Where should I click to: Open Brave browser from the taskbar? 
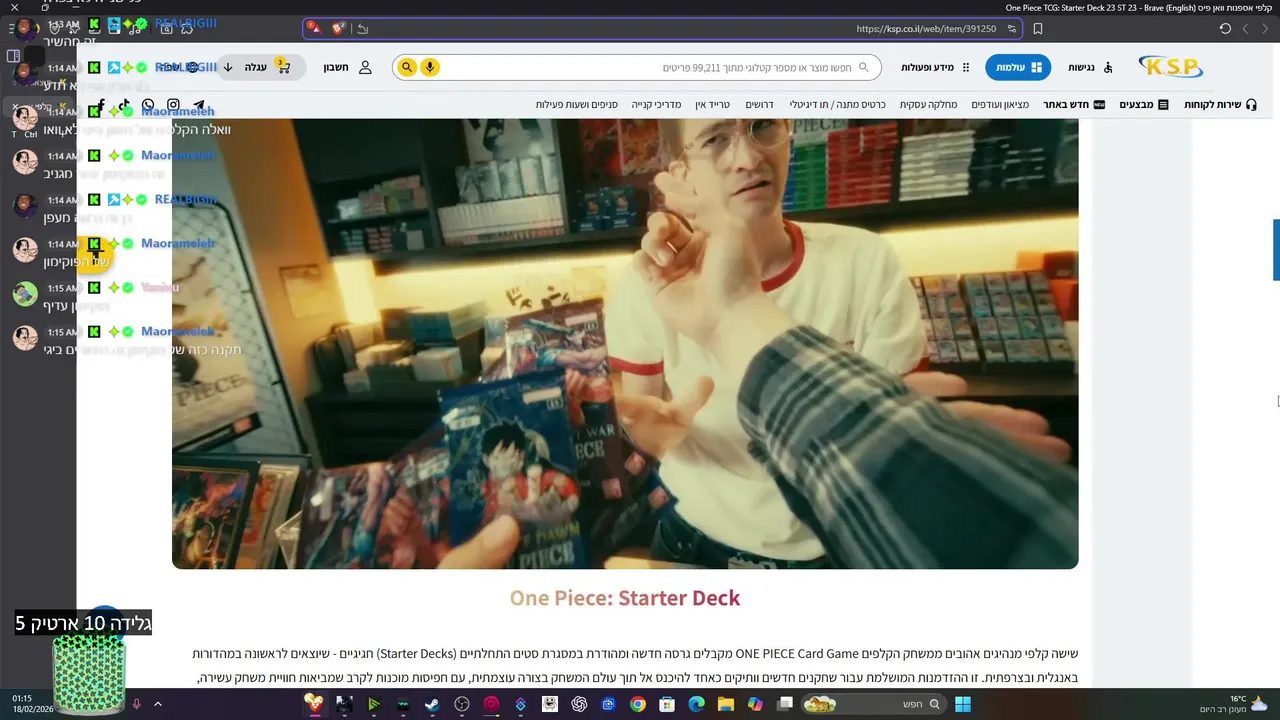[314, 704]
